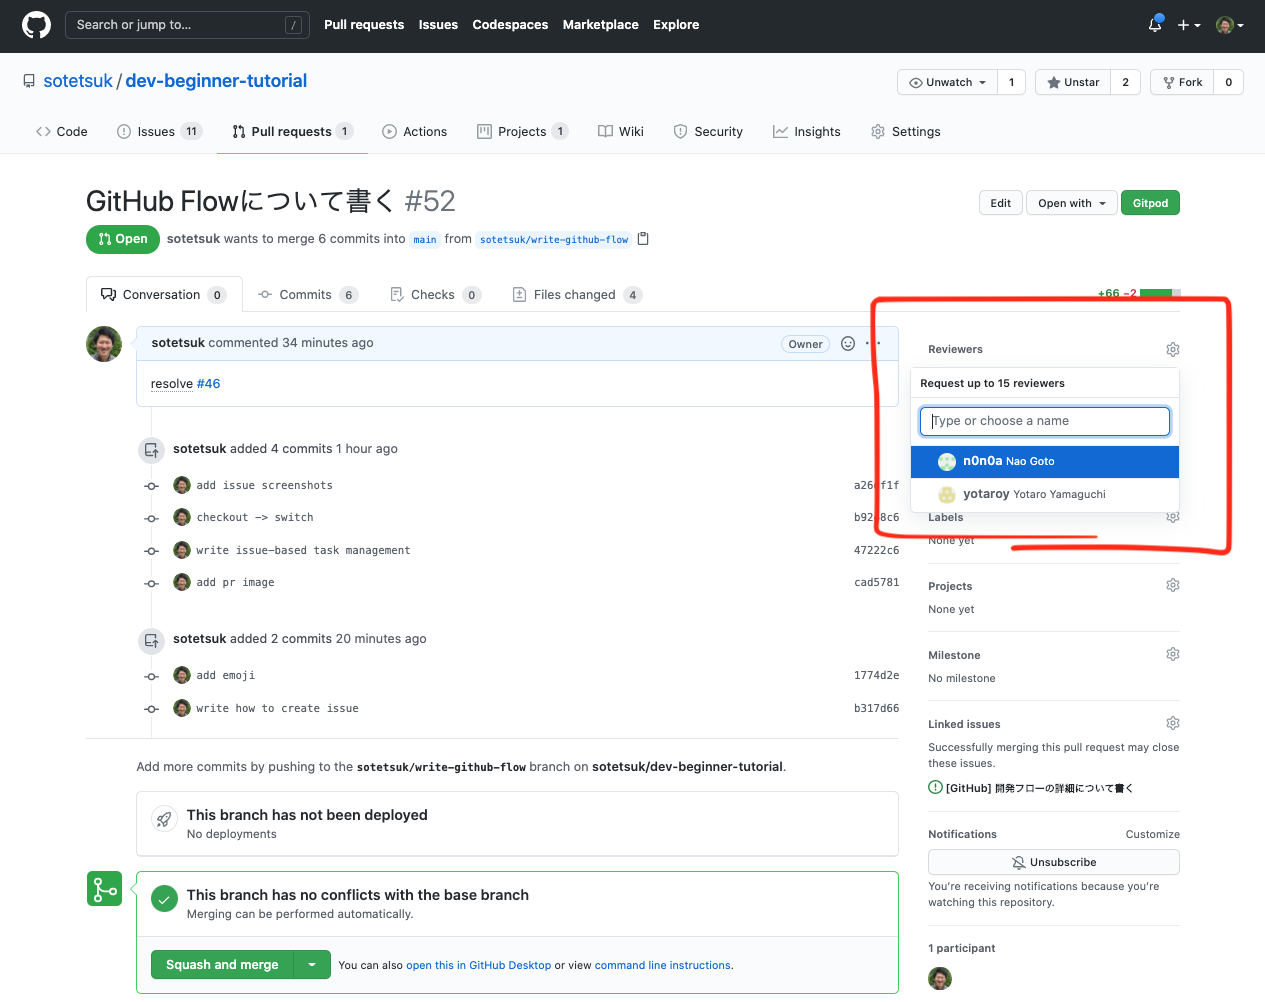Add an emoji reaction to sotetsuk's comment
This screenshot has height=1002, width=1265.
point(848,344)
